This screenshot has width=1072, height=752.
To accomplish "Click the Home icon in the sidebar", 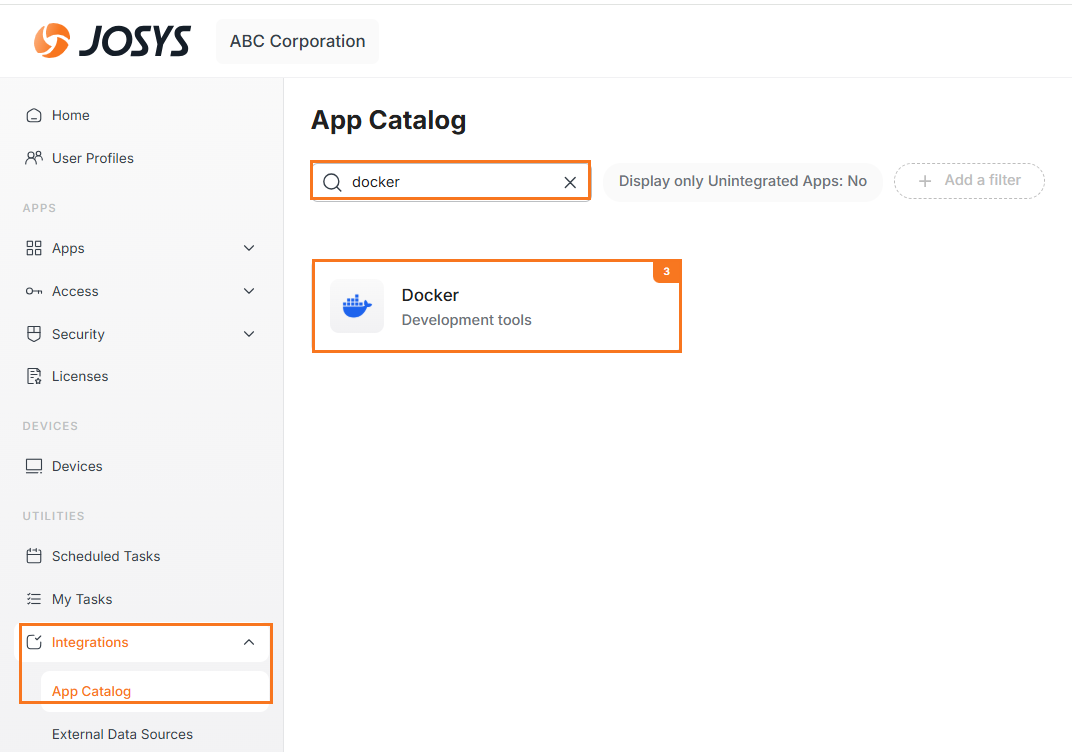I will [34, 115].
